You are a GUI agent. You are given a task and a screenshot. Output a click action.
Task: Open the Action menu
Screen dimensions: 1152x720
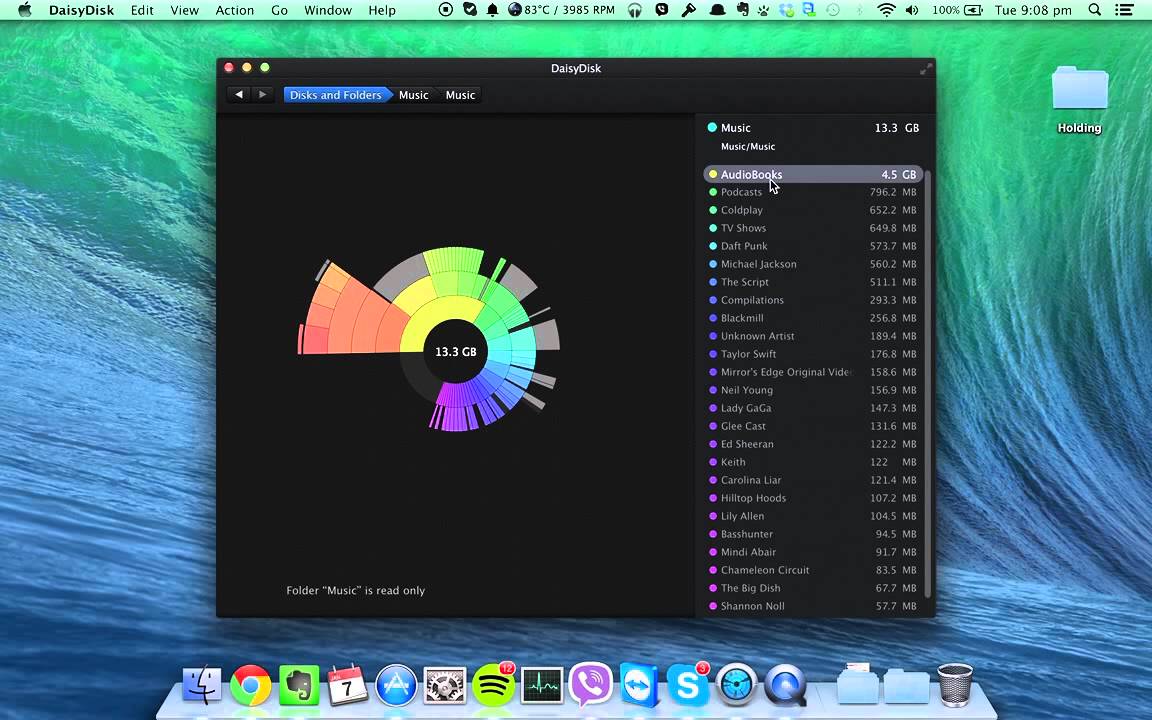[234, 10]
